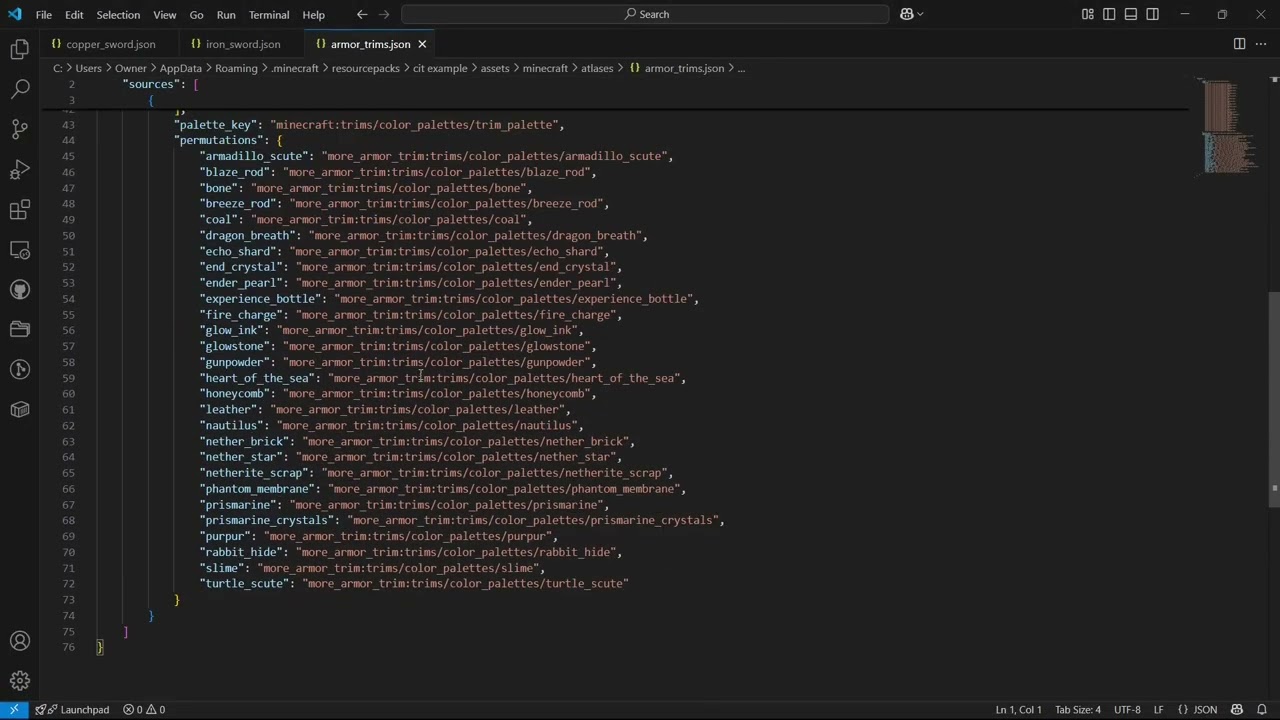
Task: Close the armor_trims.json tab
Action: point(422,44)
